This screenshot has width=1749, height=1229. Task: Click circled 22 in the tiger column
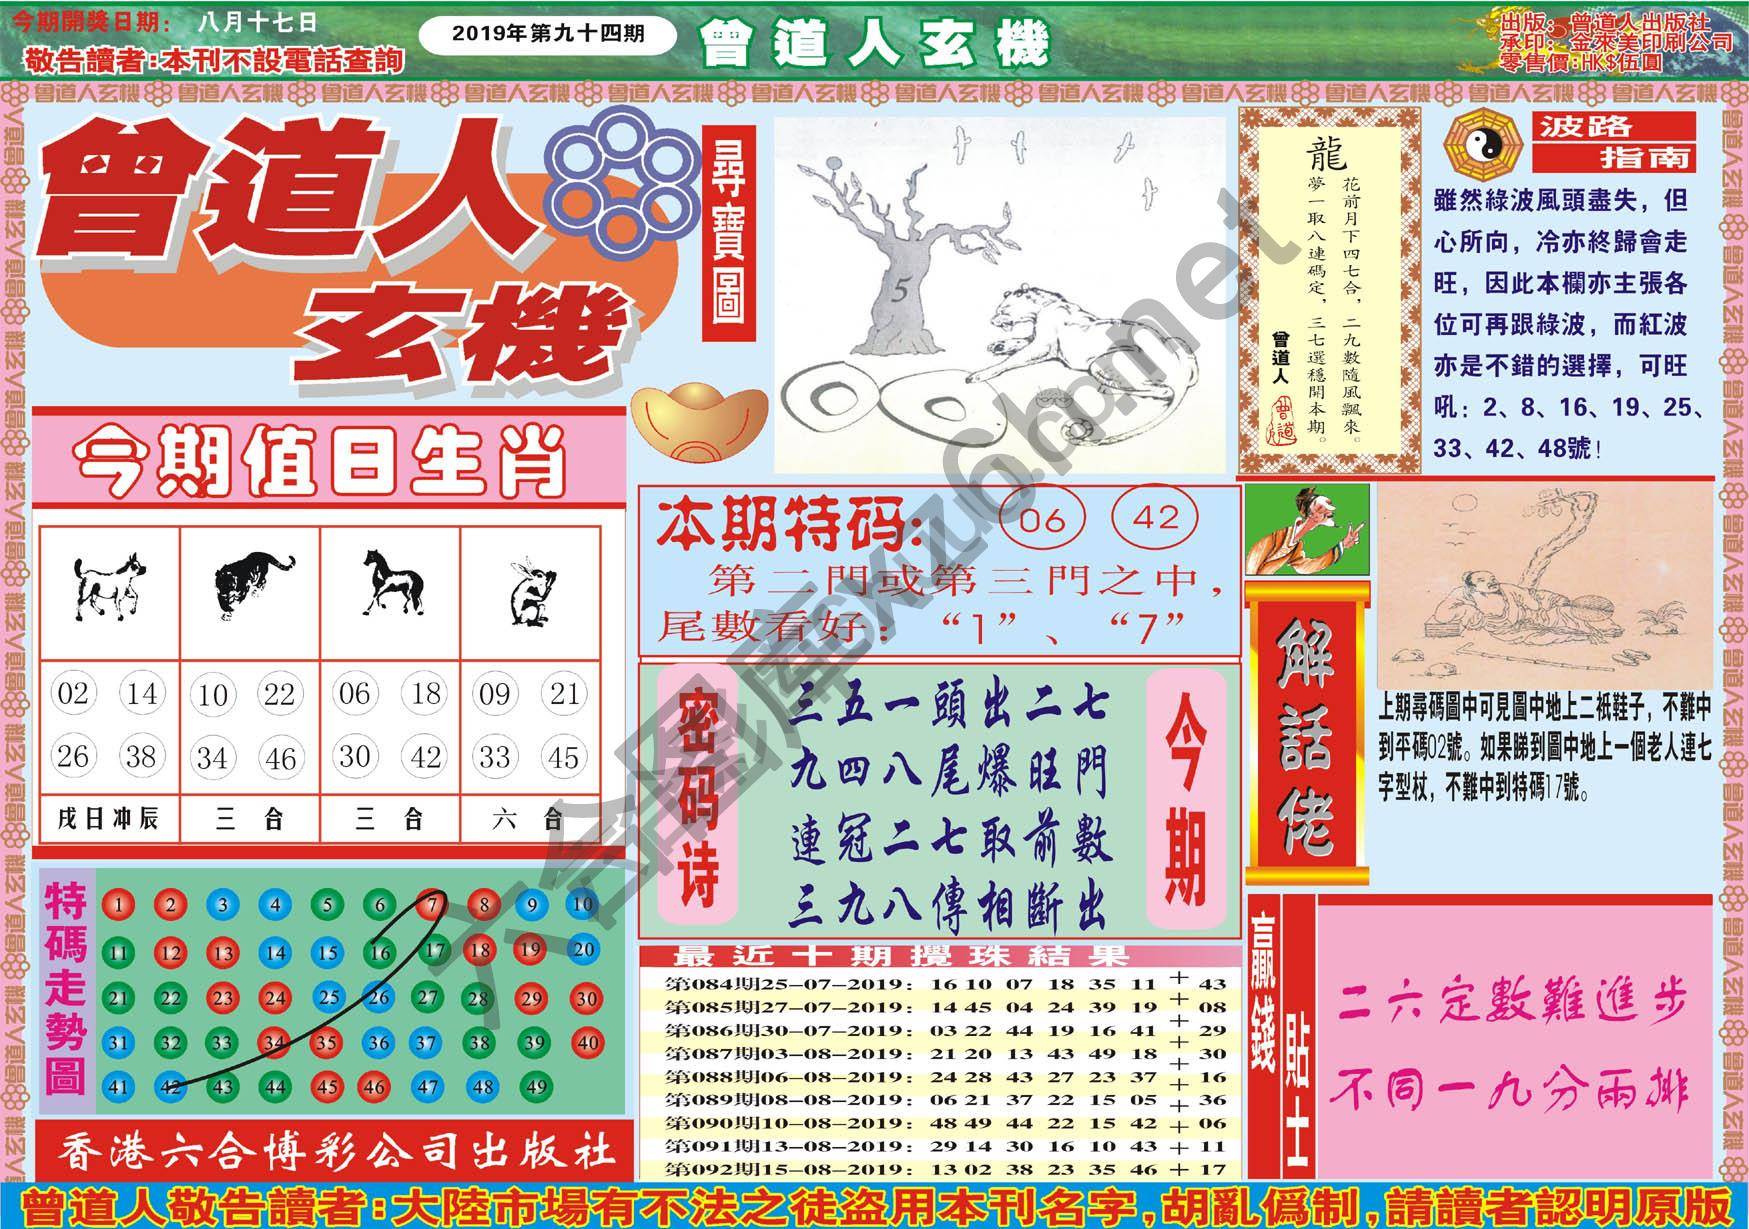[x=279, y=694]
